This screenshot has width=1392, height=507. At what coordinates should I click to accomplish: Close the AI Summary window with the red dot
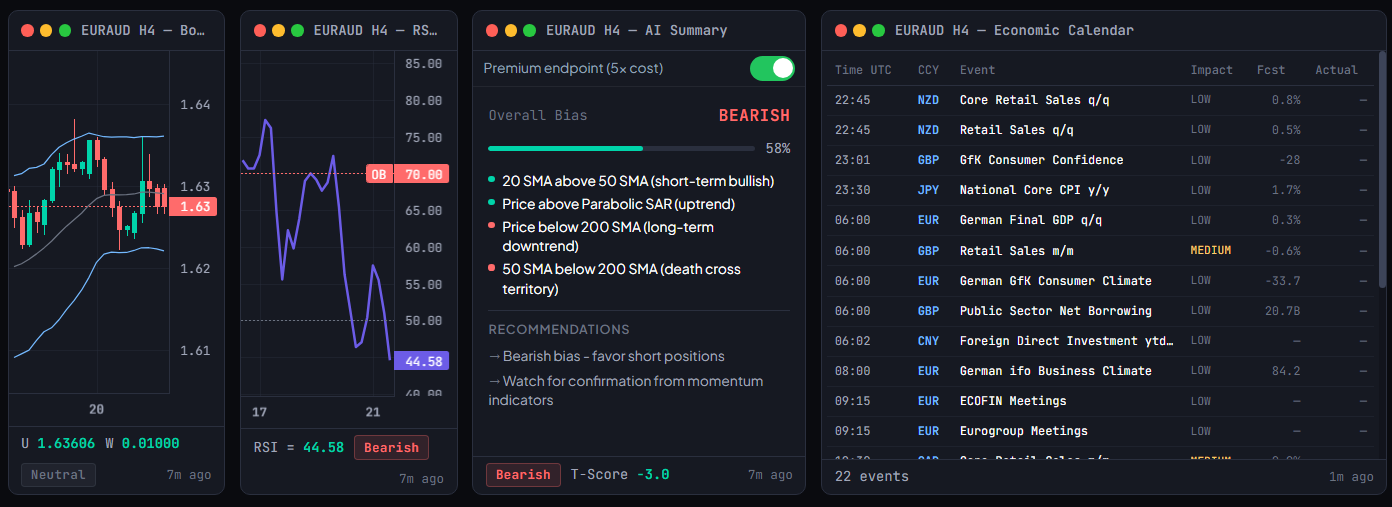pyautogui.click(x=492, y=30)
